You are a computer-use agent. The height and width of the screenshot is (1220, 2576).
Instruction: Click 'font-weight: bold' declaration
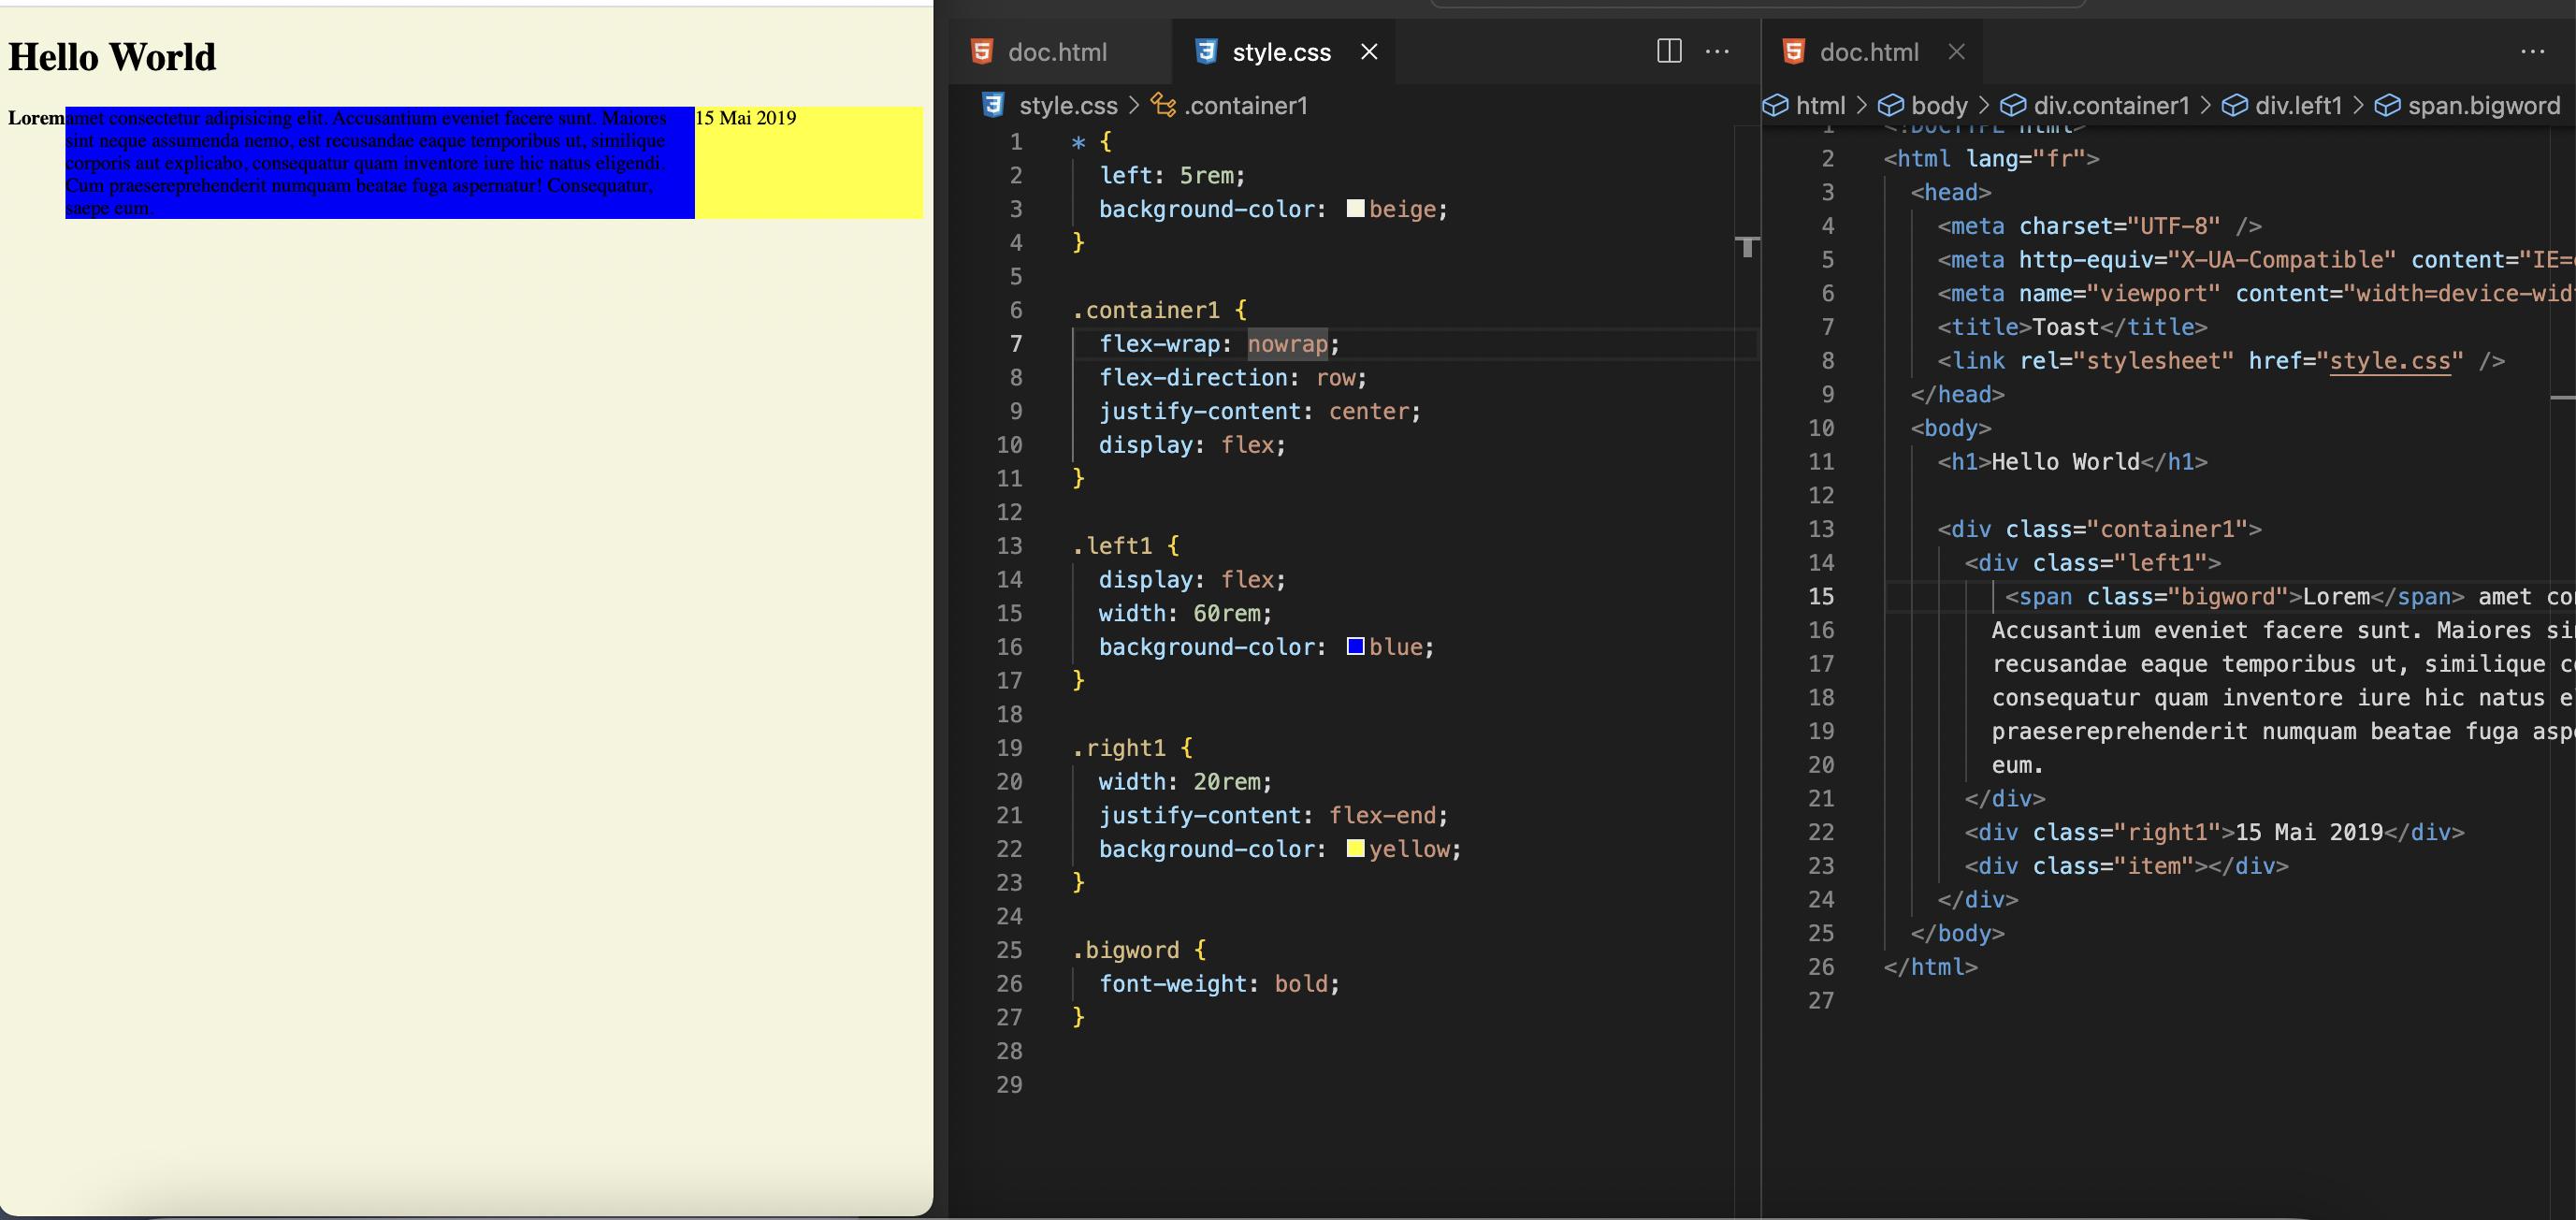(x=1219, y=983)
